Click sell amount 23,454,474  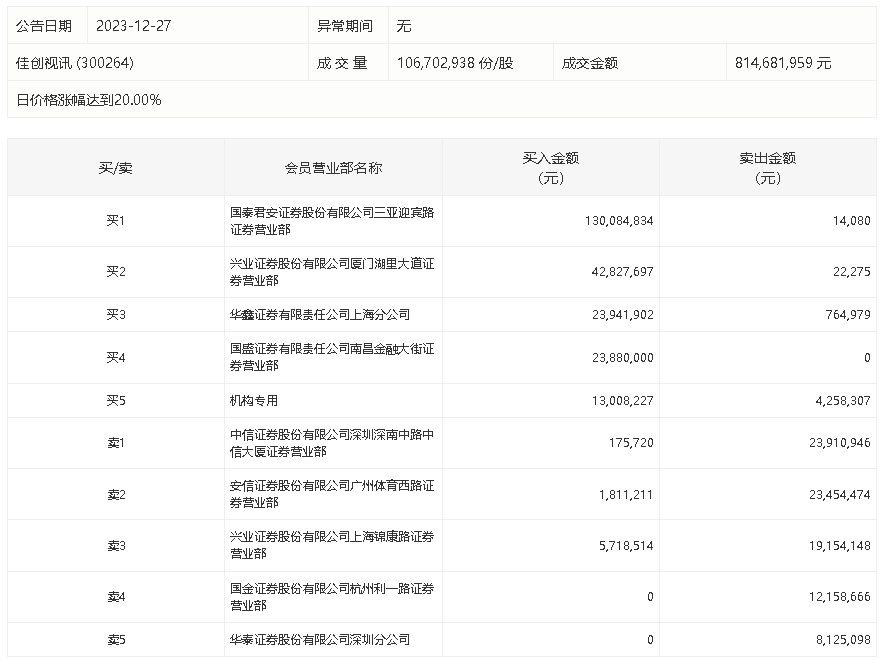tap(840, 494)
